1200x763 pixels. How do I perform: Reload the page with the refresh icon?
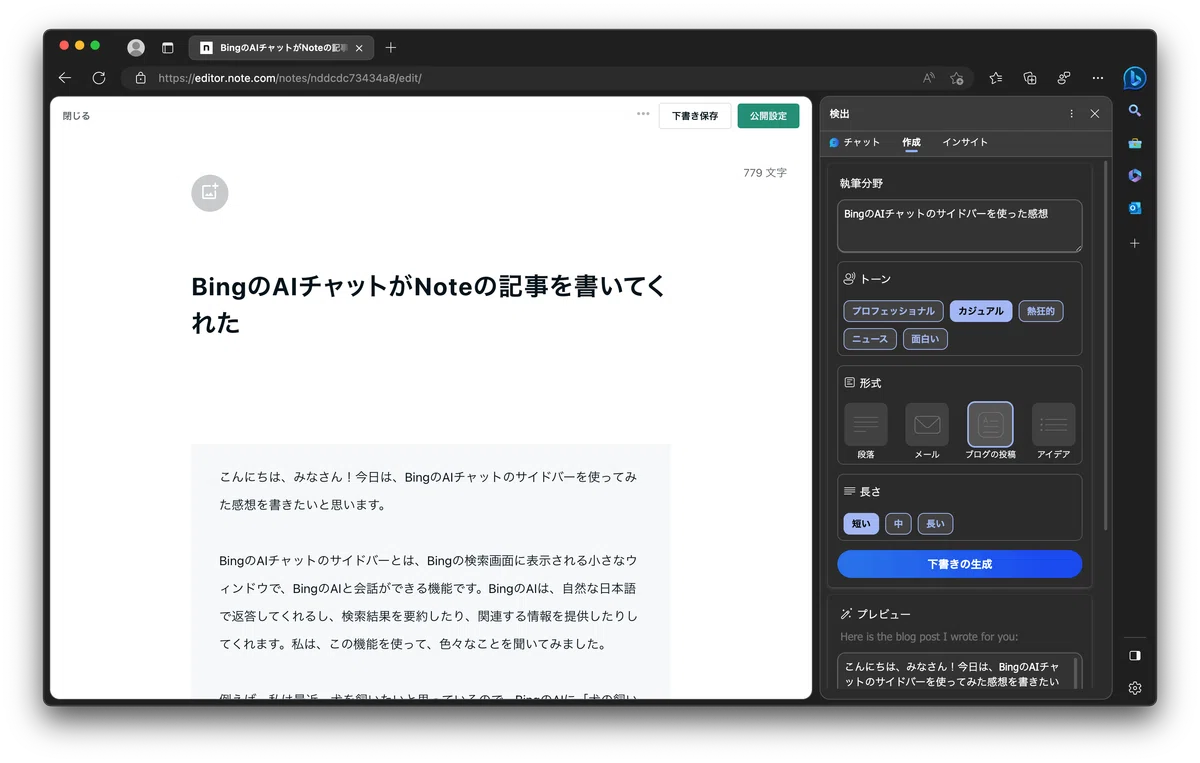tap(99, 78)
